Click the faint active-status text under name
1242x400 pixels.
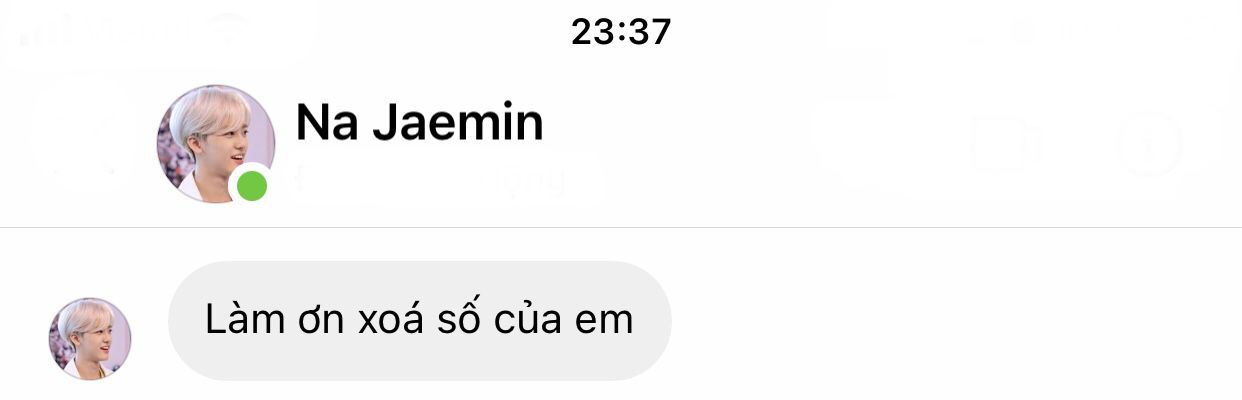click(x=430, y=182)
